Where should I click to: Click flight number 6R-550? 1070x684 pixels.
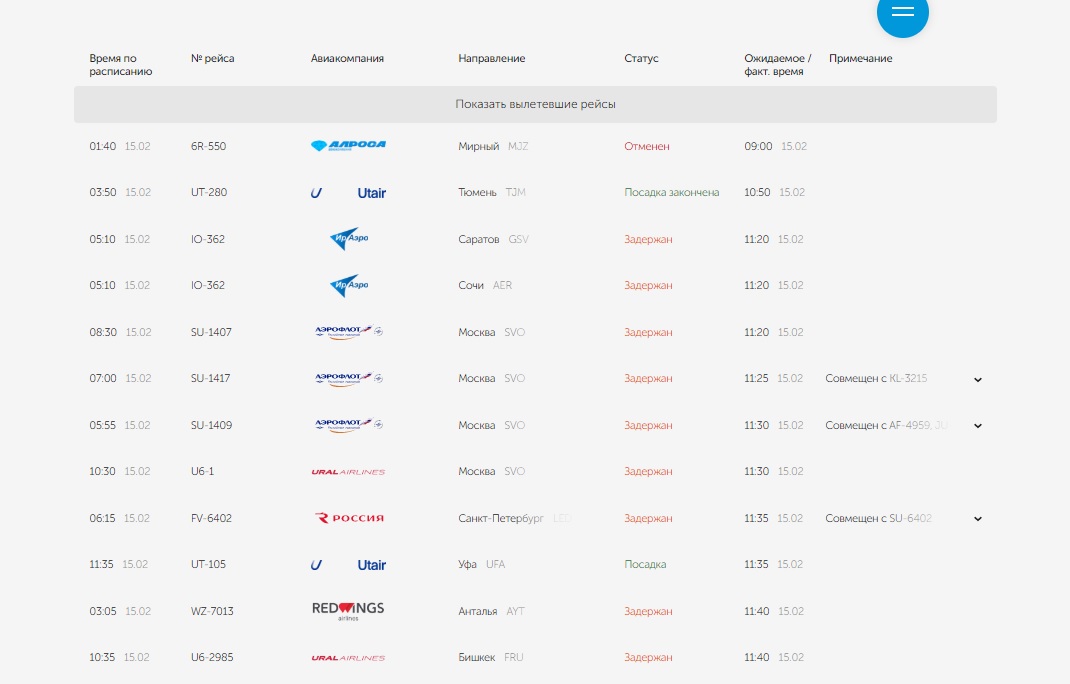208,146
